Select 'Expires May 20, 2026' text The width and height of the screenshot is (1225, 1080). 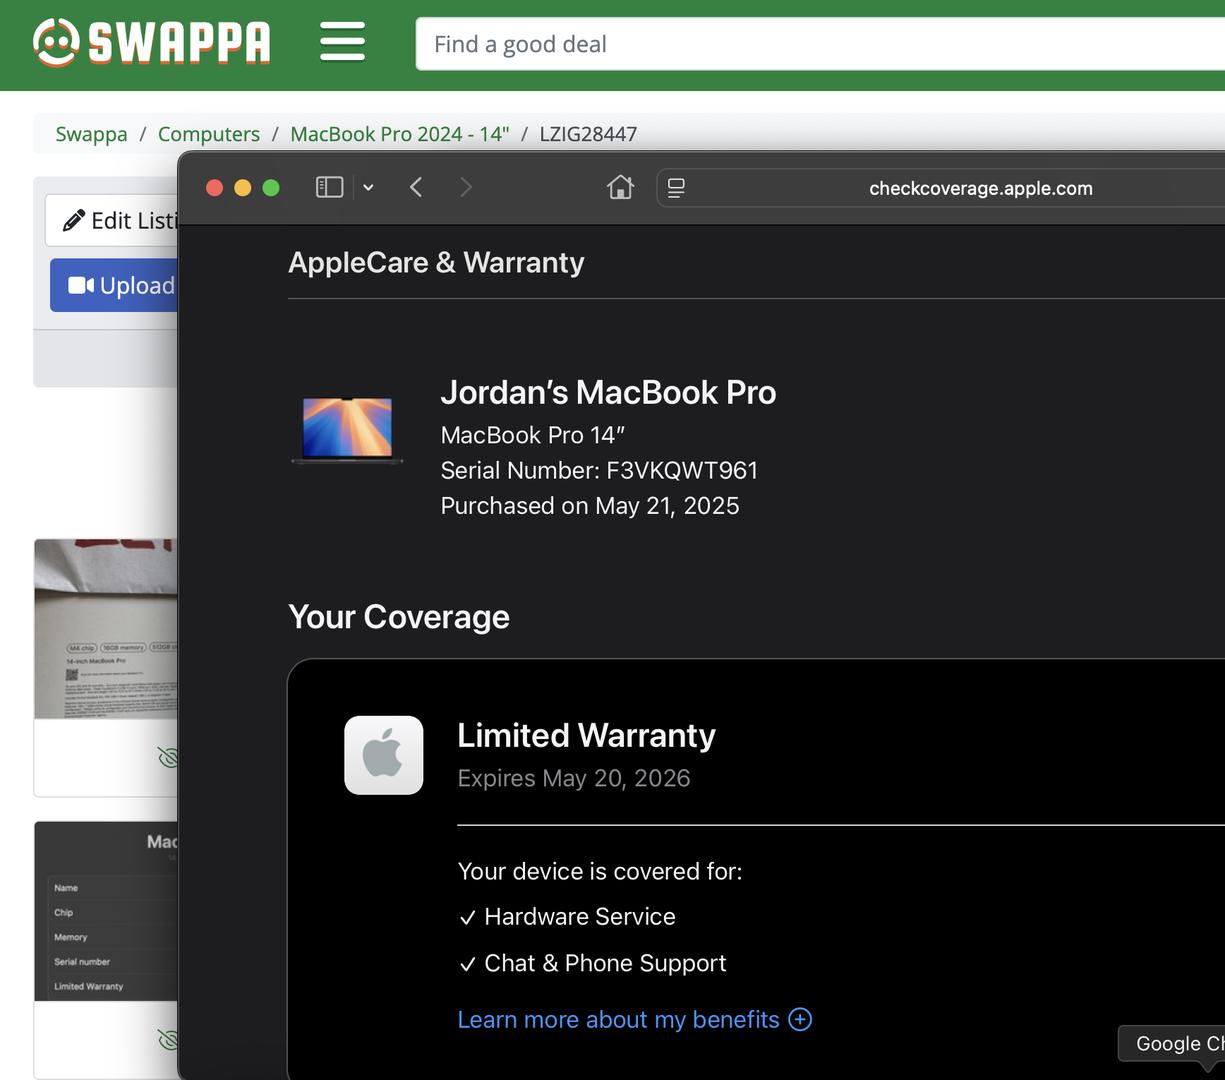pos(574,778)
